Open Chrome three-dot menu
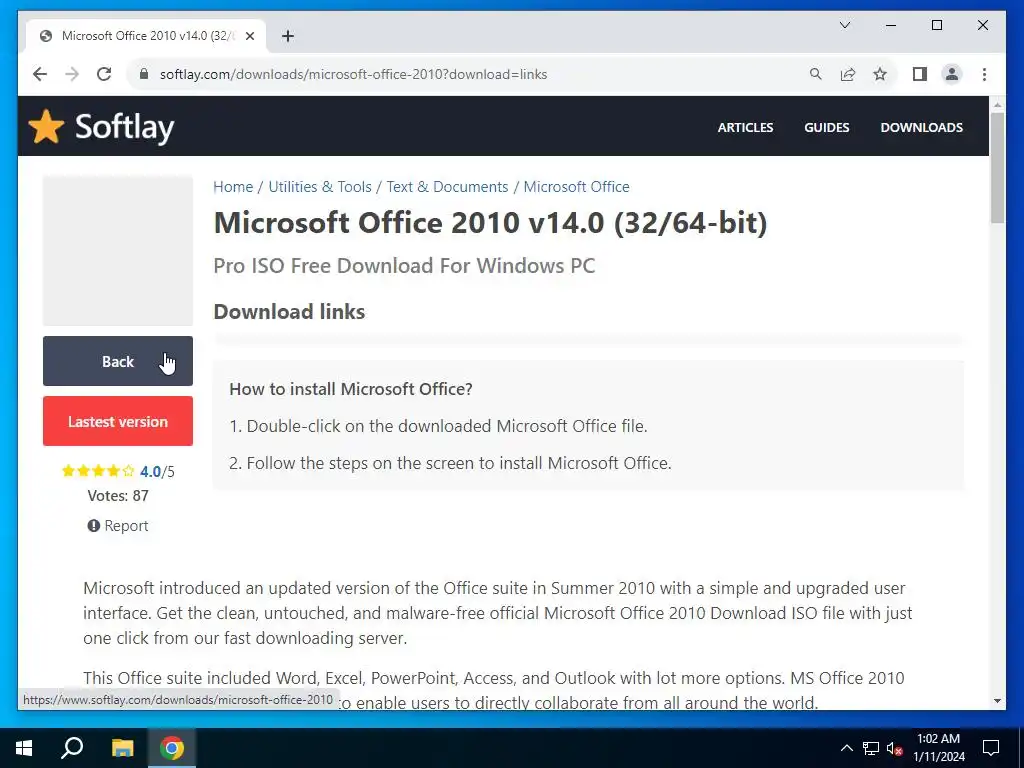1024x768 pixels. coord(984,74)
